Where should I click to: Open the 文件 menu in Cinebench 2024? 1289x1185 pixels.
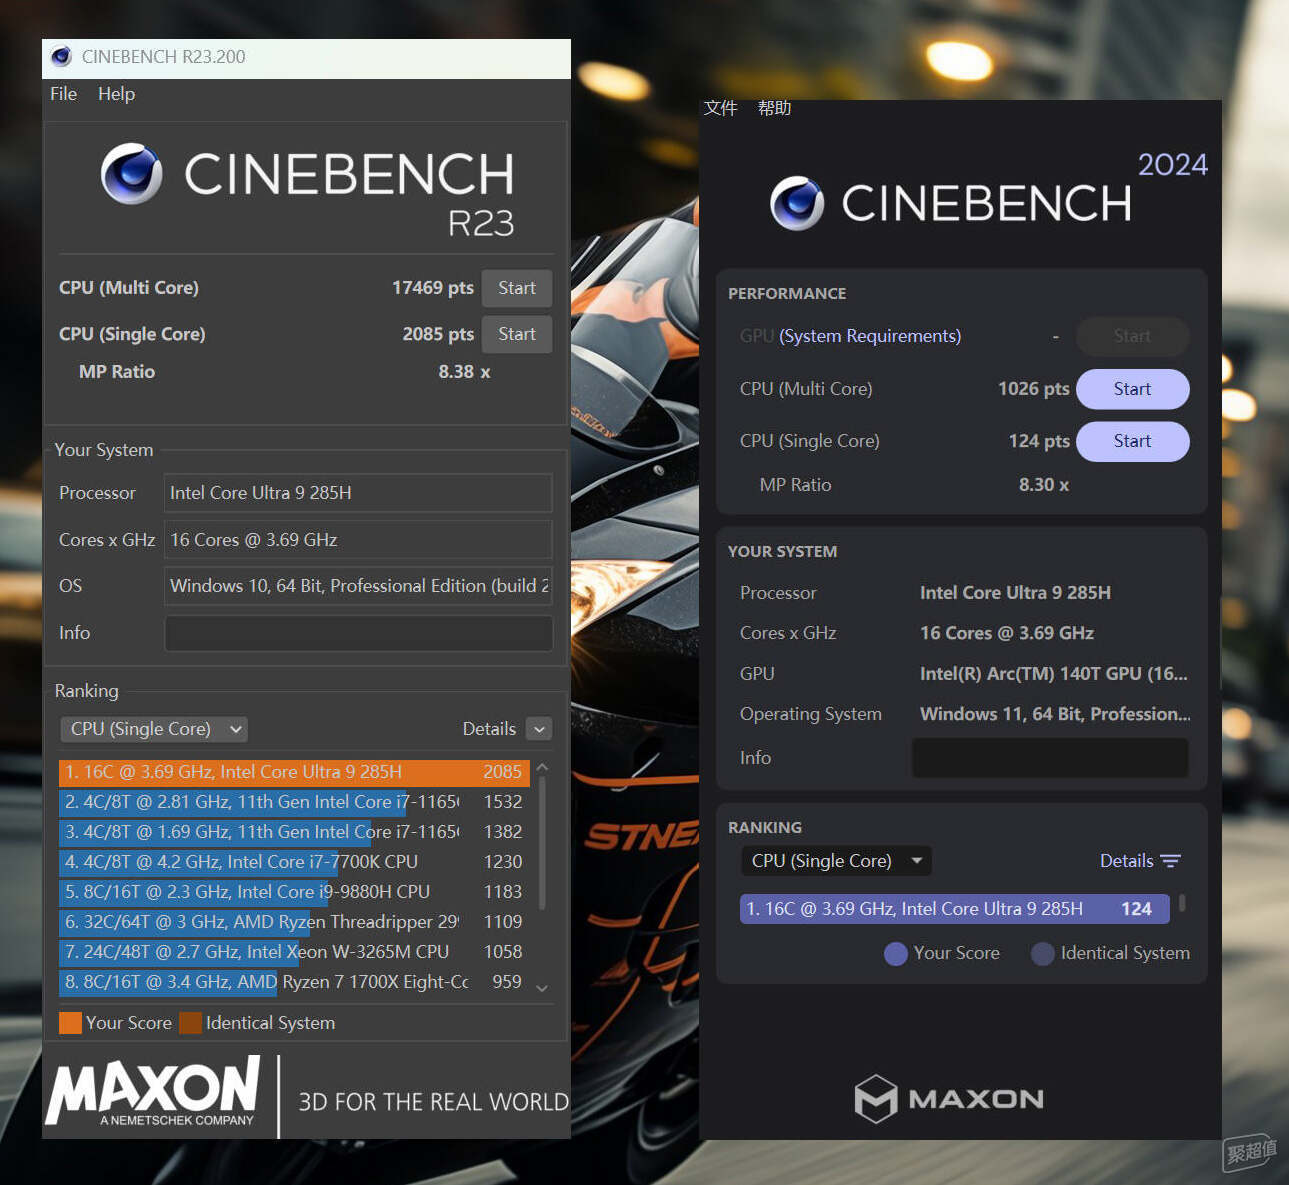coord(720,108)
